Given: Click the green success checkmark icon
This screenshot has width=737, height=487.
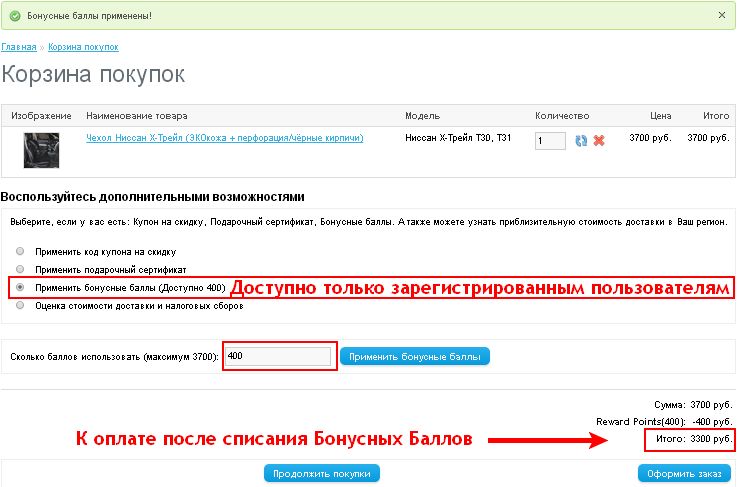Looking at the screenshot, I should pyautogui.click(x=15, y=16).
